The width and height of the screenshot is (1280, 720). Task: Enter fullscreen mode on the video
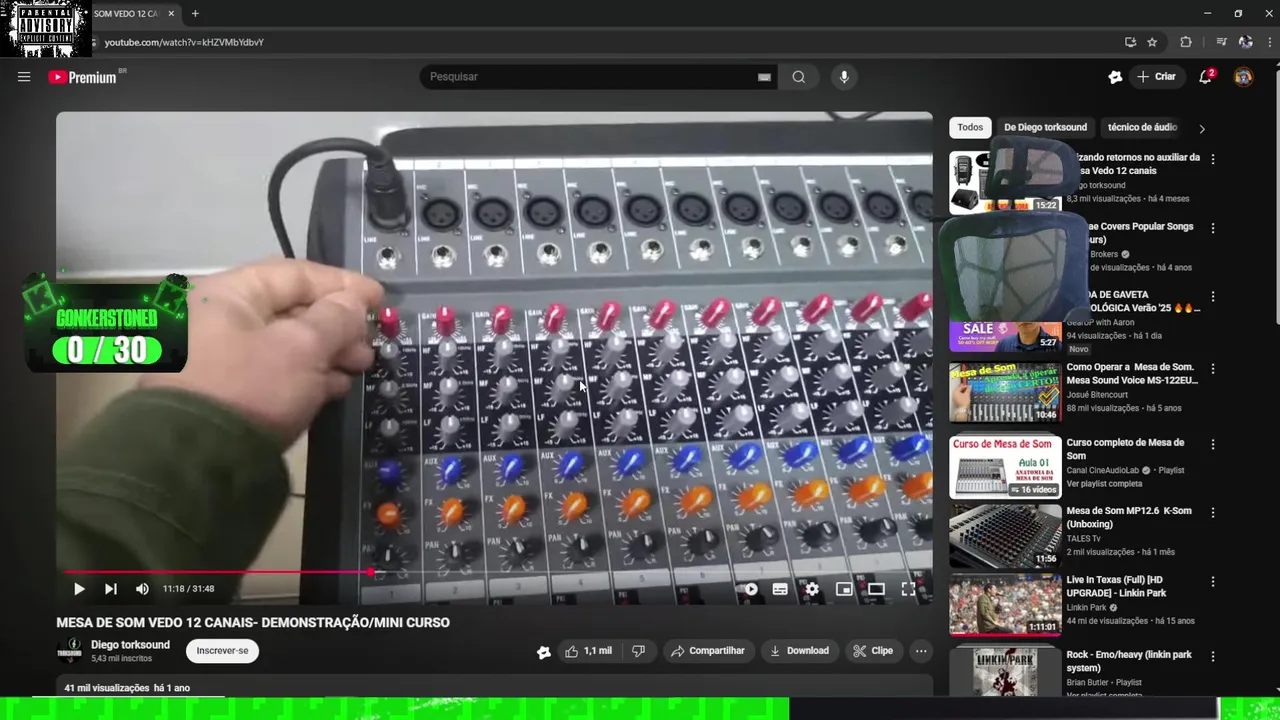[908, 589]
